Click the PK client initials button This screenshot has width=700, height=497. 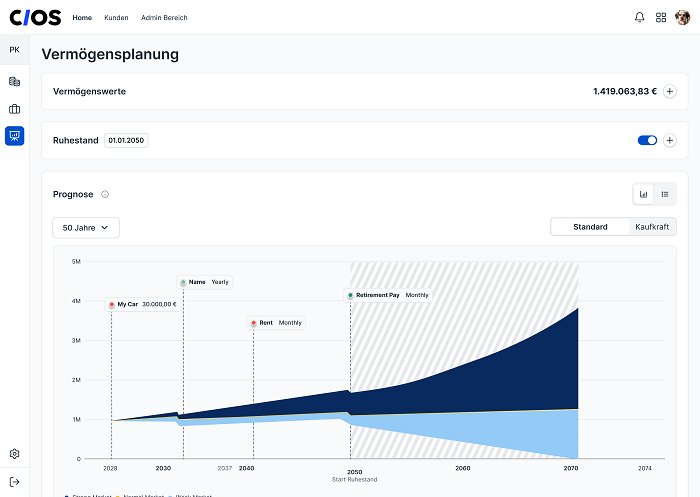14,50
